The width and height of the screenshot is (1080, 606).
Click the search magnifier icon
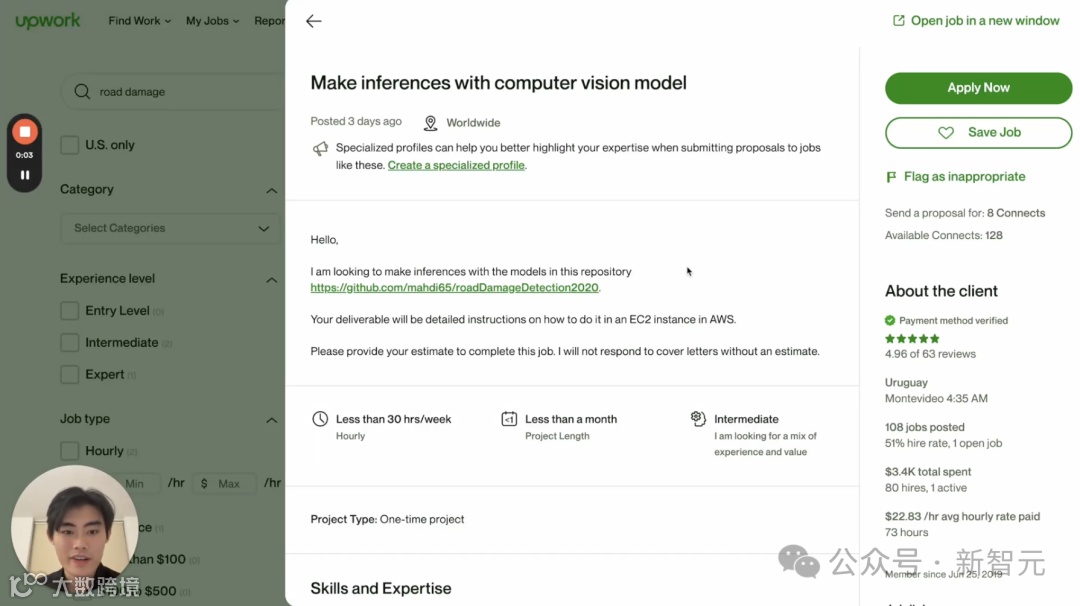pos(82,92)
